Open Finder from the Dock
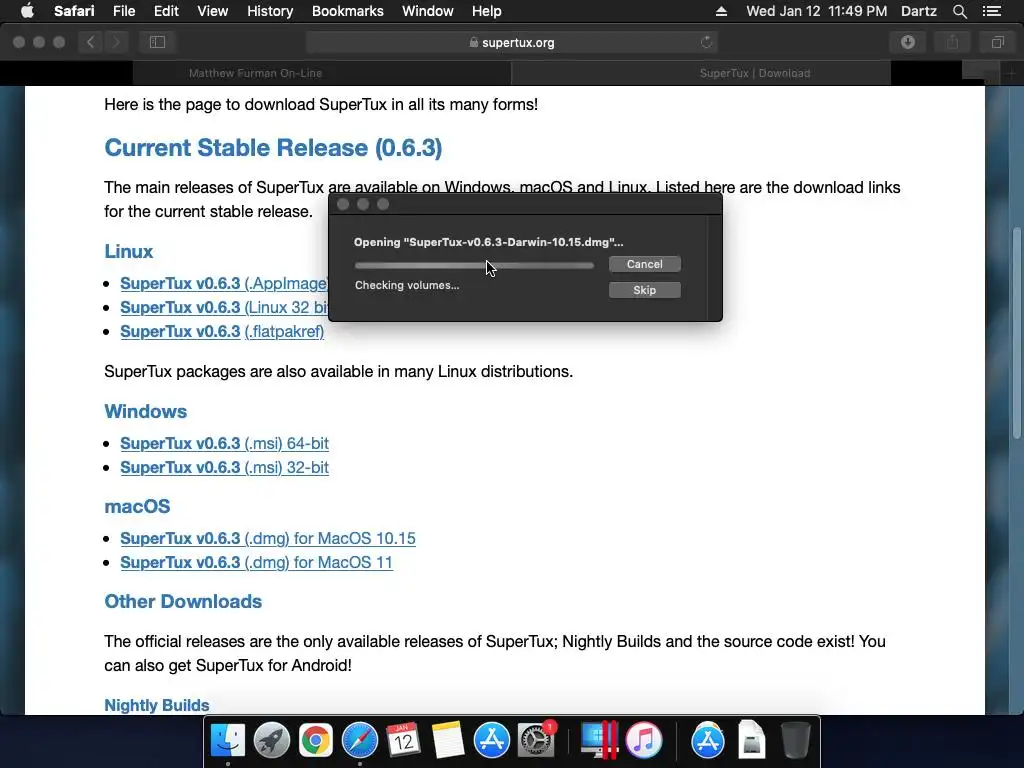 pos(227,740)
